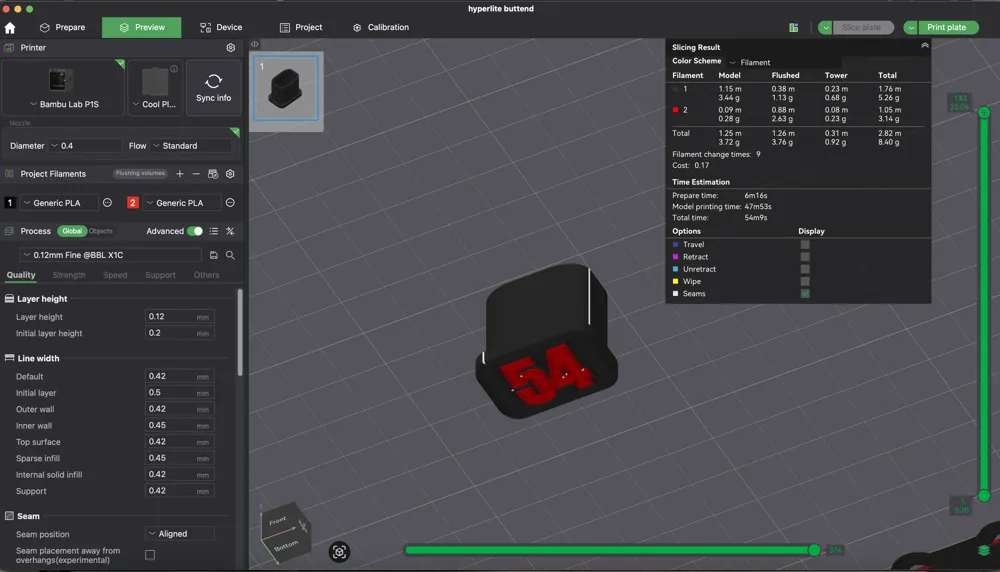
Task: Switch to Calibration tab
Action: pos(381,27)
